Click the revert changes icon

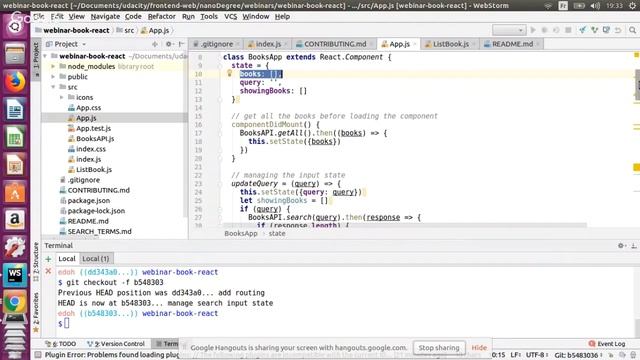coord(618,30)
